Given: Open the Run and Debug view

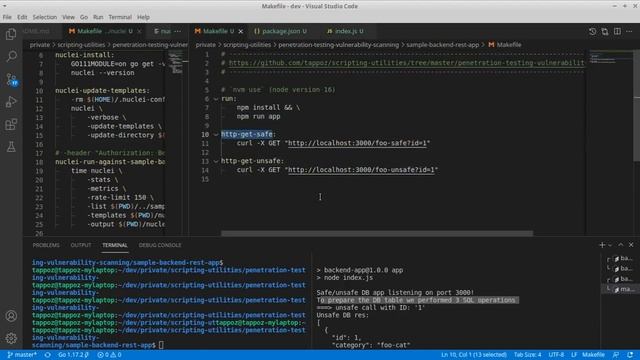Looking at the screenshot, I should click(x=11, y=102).
